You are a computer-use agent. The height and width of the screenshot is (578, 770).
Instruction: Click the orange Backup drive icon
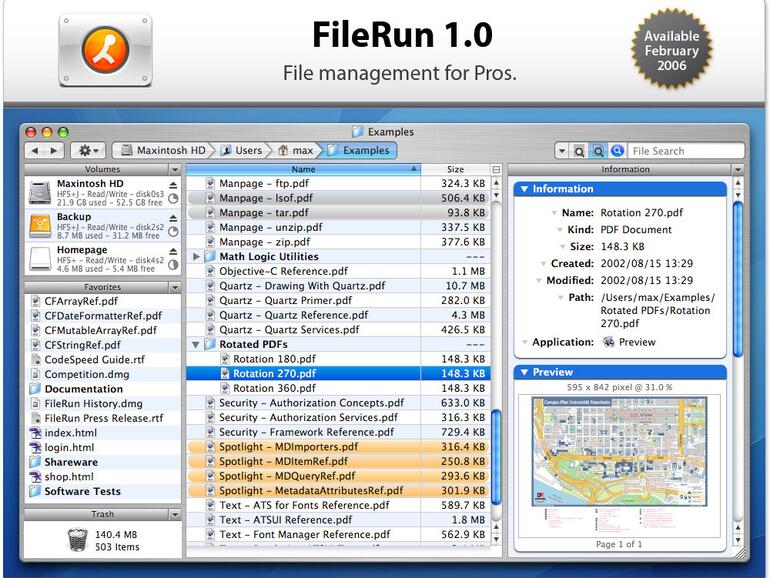coord(40,224)
